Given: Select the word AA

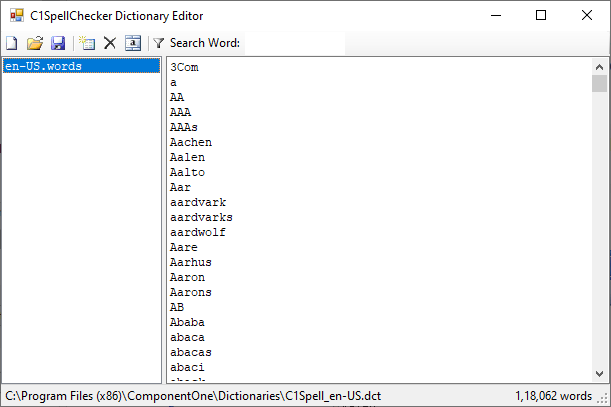Looking at the screenshot, I should click(177, 97).
